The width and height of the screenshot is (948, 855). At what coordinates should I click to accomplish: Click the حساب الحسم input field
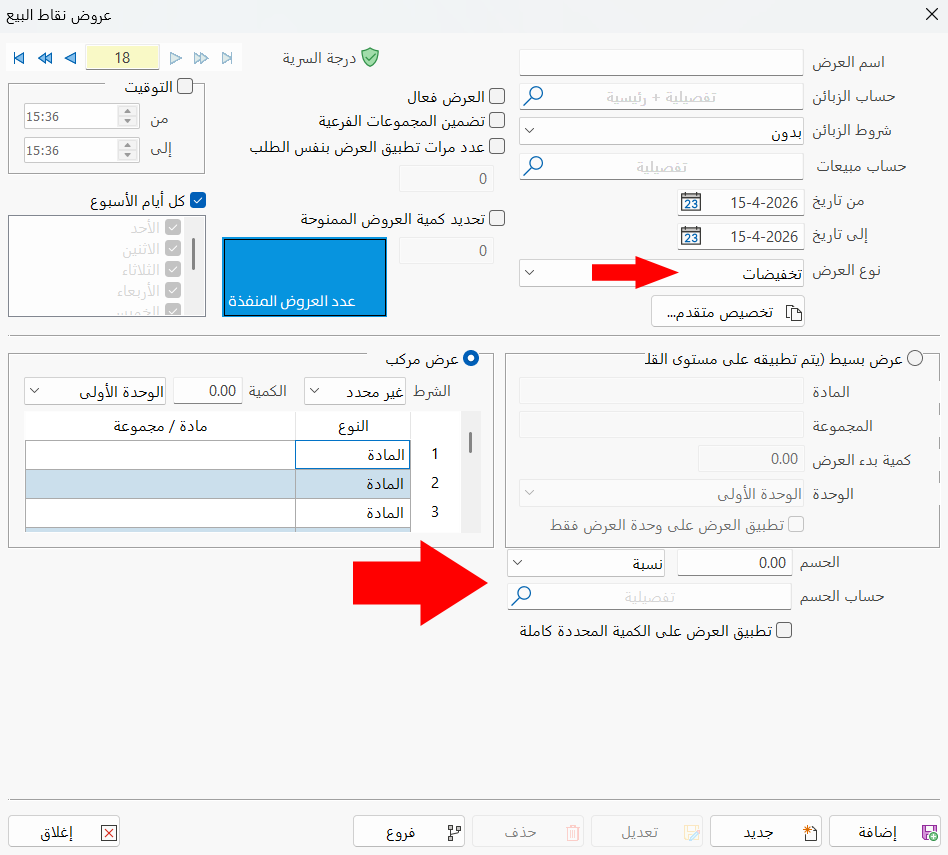(x=649, y=597)
